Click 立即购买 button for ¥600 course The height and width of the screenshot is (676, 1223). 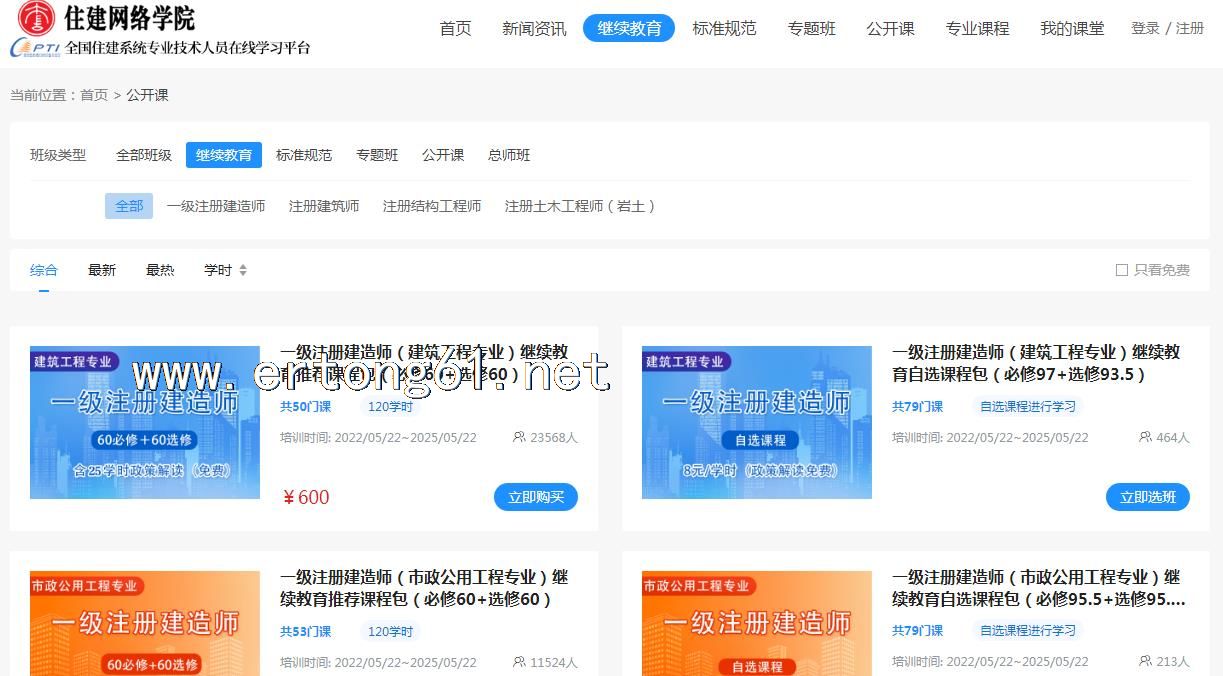click(x=536, y=497)
